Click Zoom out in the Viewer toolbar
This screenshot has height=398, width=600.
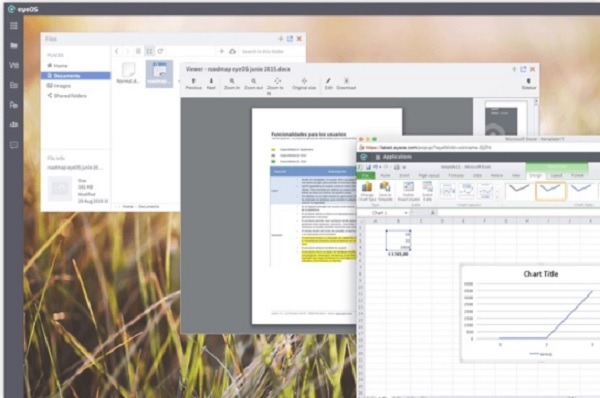tap(253, 84)
